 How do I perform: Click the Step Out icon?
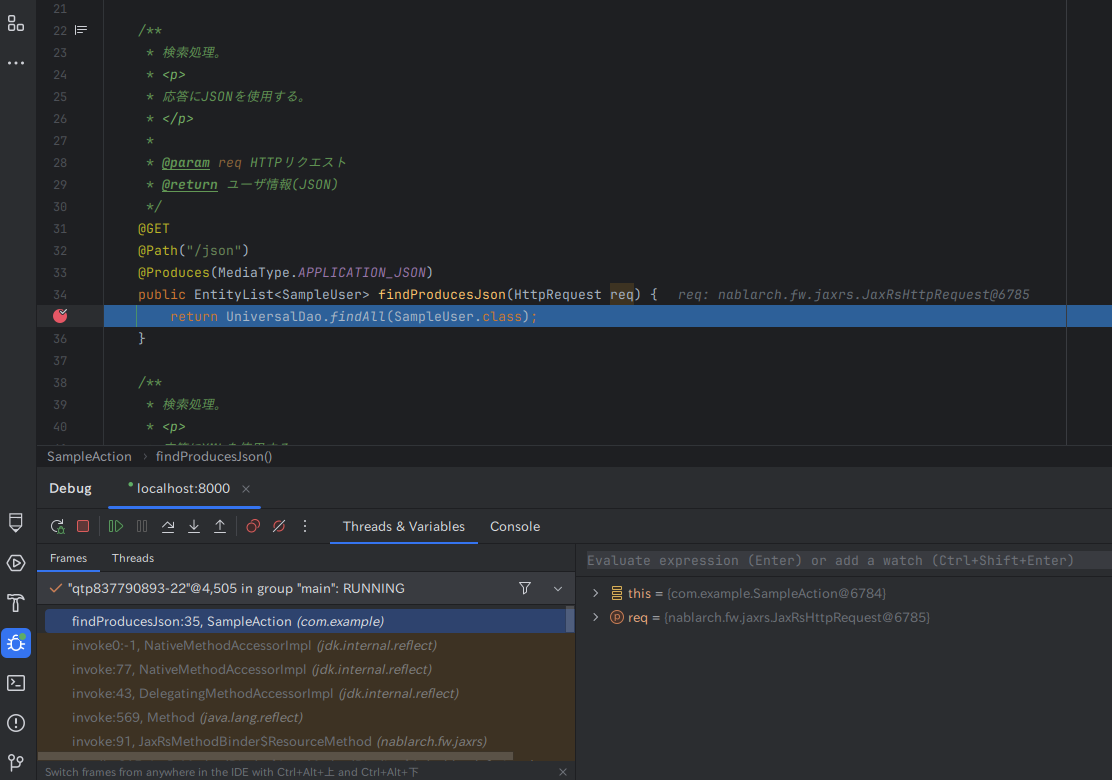pos(220,525)
